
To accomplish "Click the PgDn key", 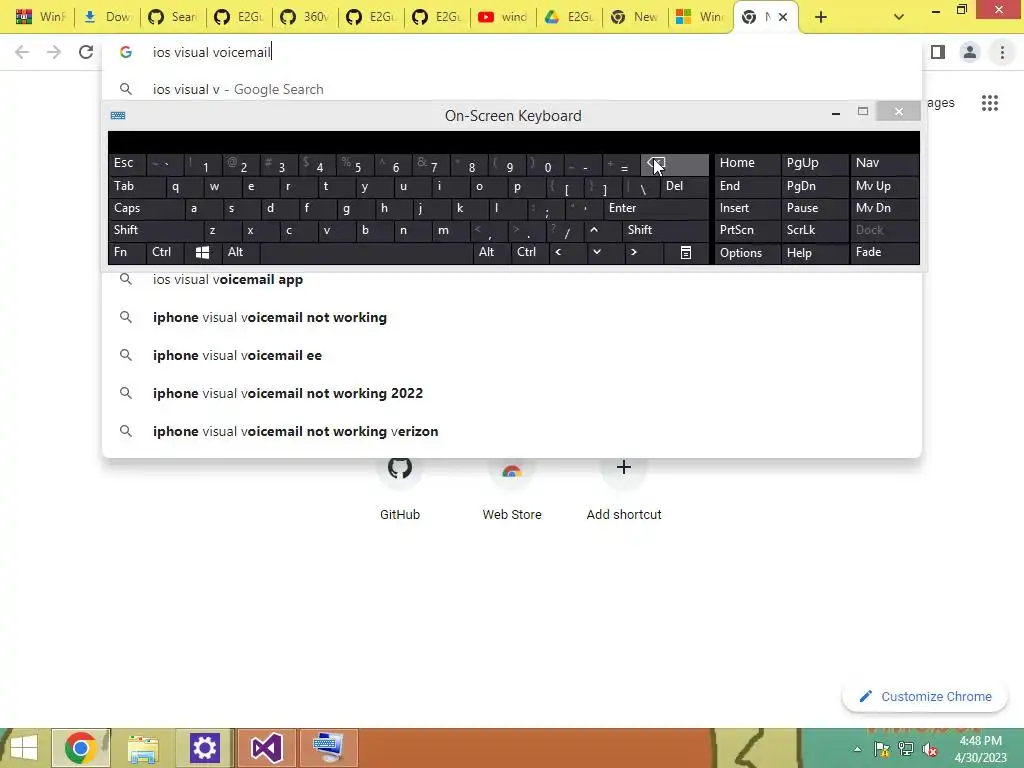I will click(x=815, y=186).
